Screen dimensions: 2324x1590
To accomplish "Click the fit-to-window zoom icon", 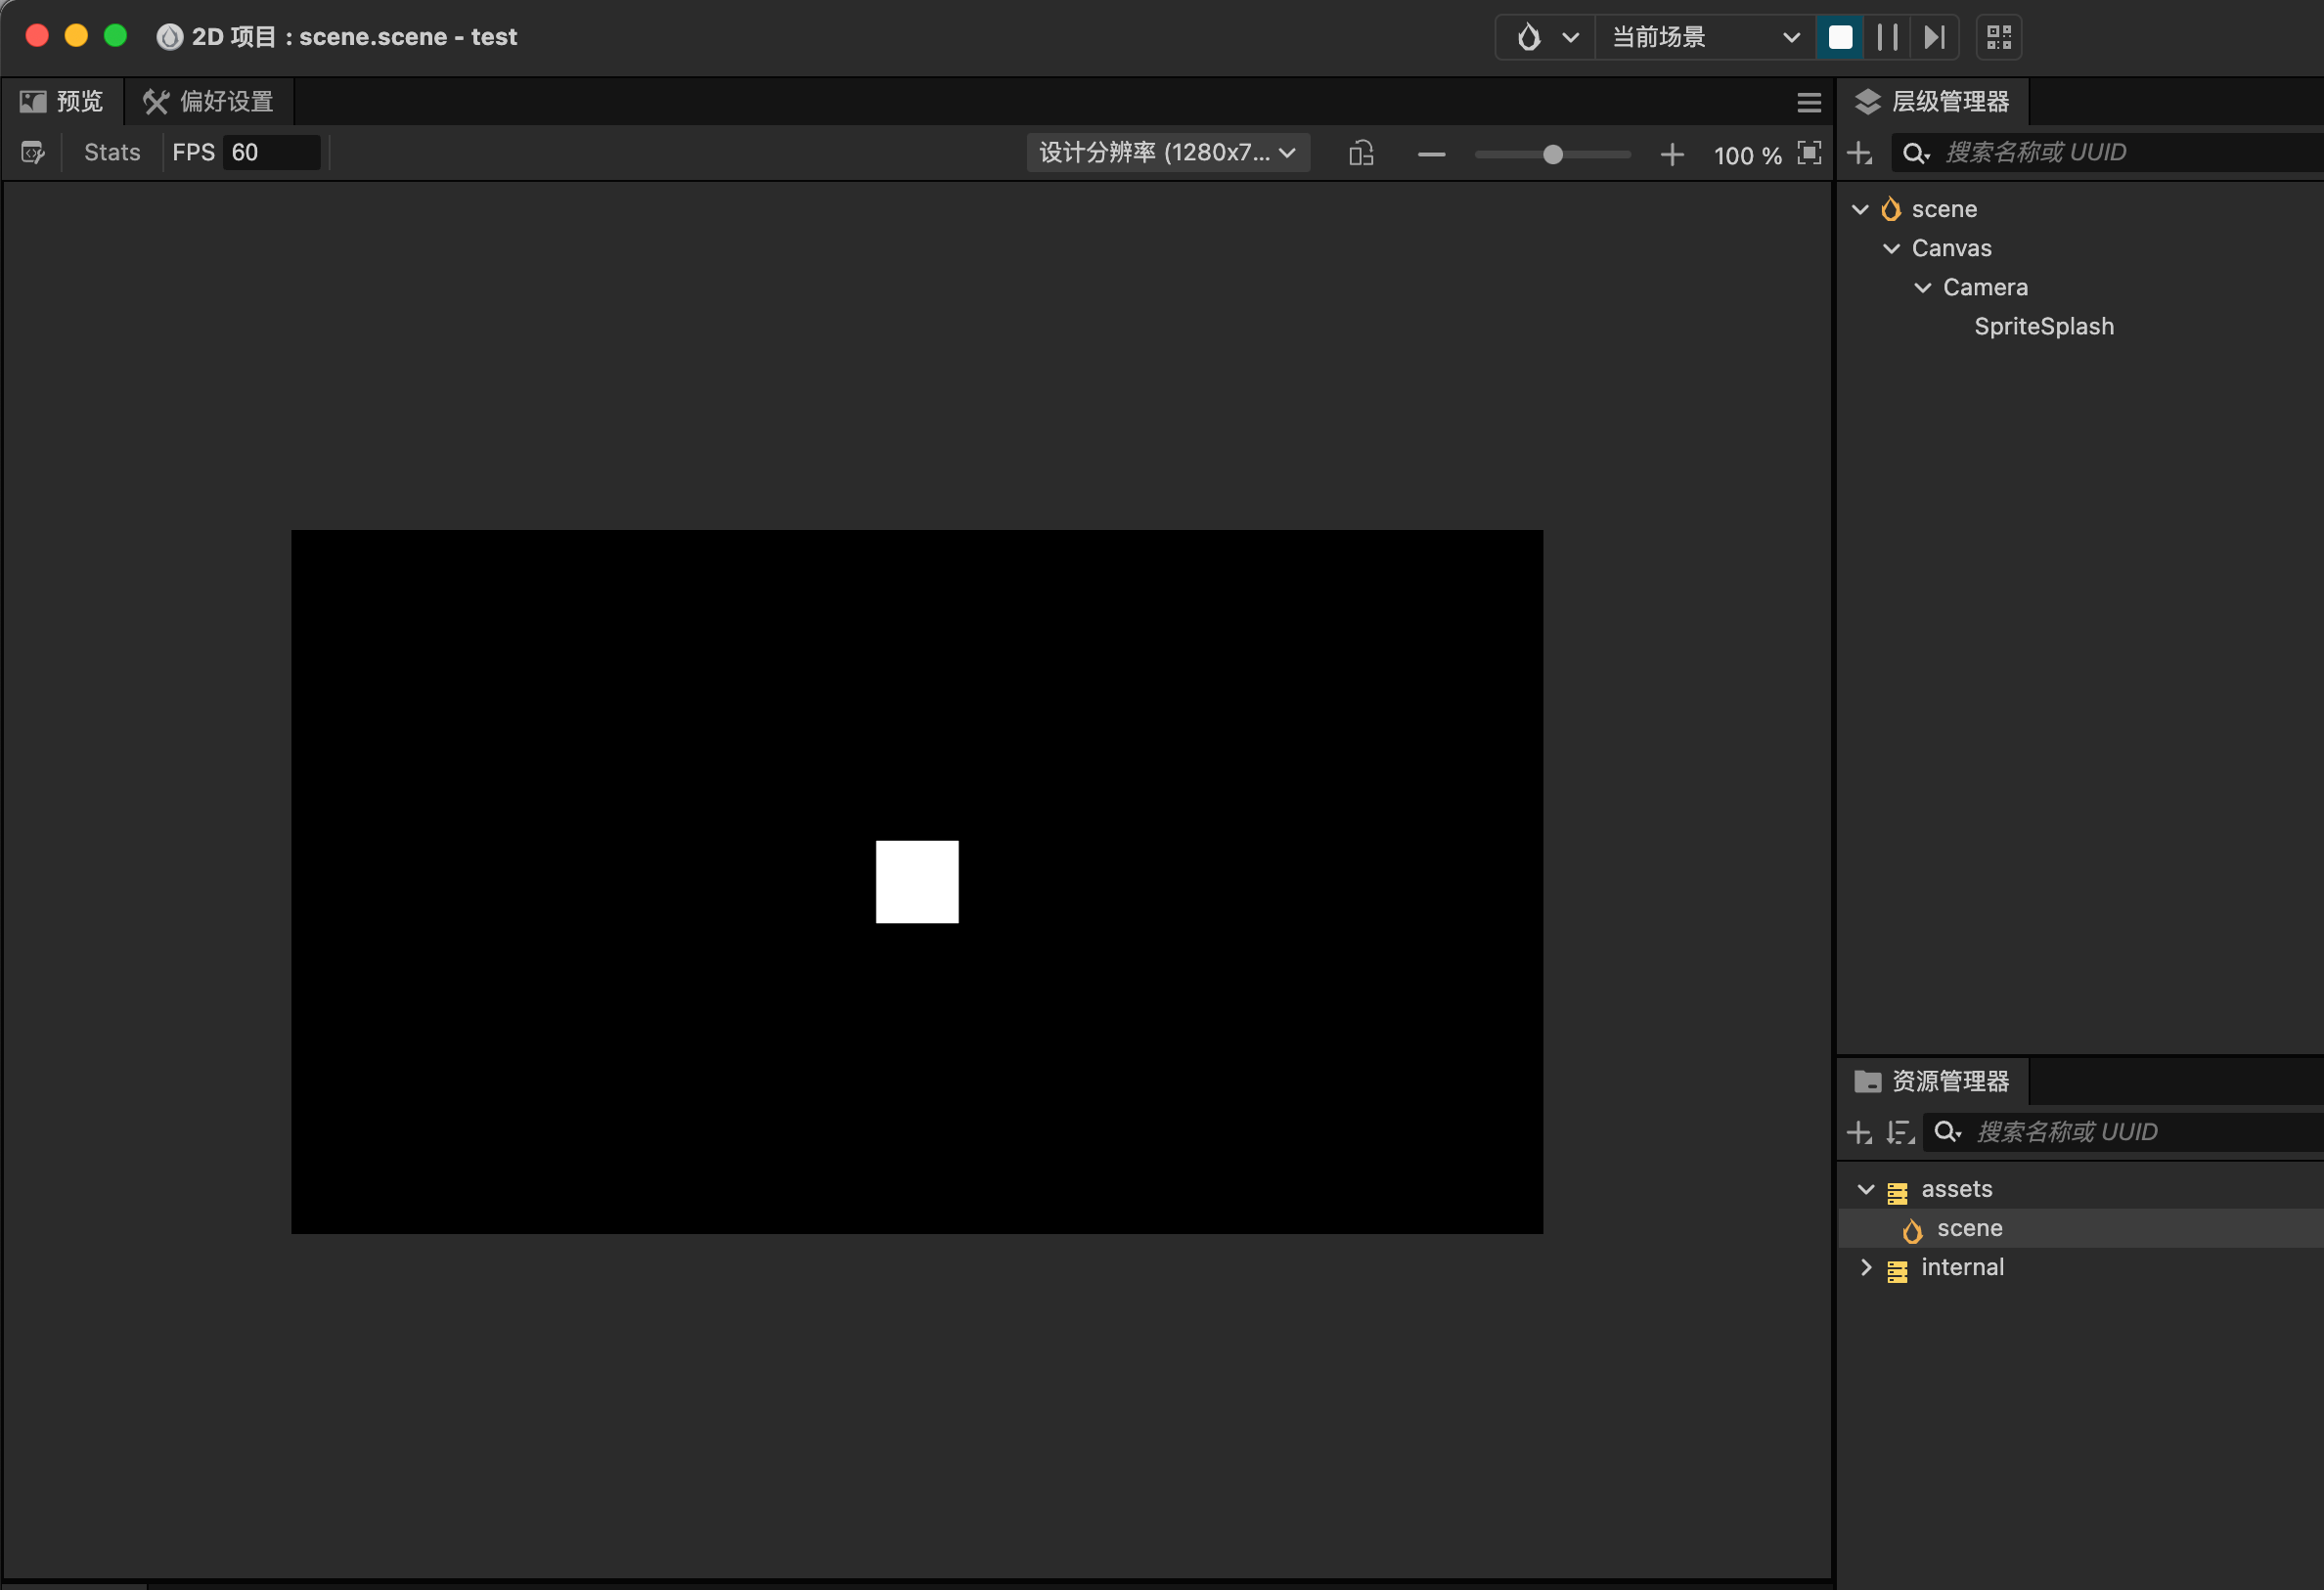I will (1809, 153).
